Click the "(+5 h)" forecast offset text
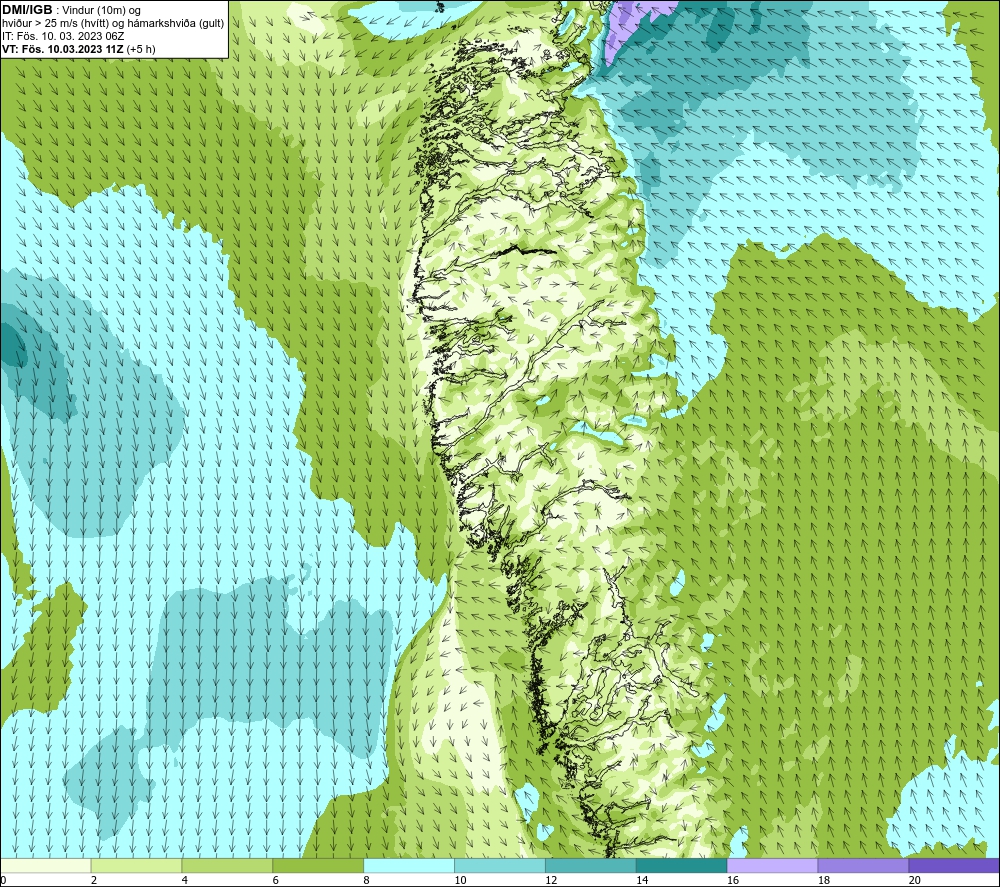The width and height of the screenshot is (1000, 887). (x=141, y=49)
